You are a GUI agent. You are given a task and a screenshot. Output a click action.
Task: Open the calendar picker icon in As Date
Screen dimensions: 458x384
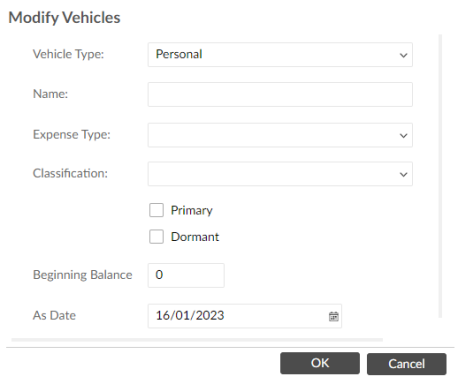(333, 316)
